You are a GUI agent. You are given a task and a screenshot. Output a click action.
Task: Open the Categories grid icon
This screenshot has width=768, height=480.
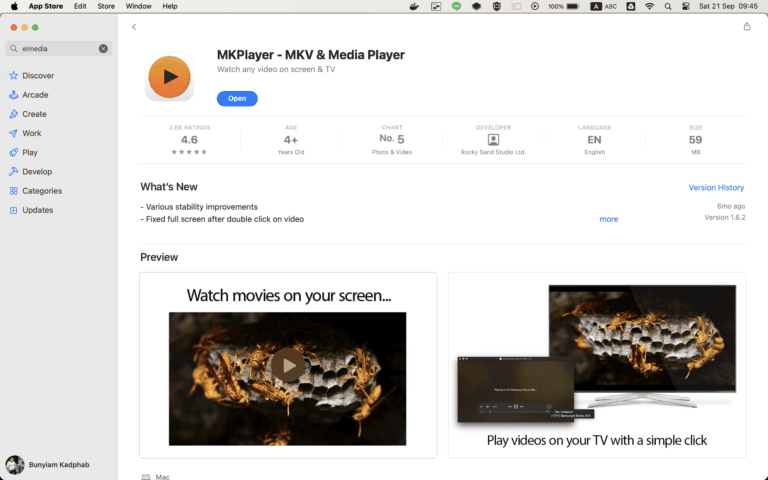point(13,191)
